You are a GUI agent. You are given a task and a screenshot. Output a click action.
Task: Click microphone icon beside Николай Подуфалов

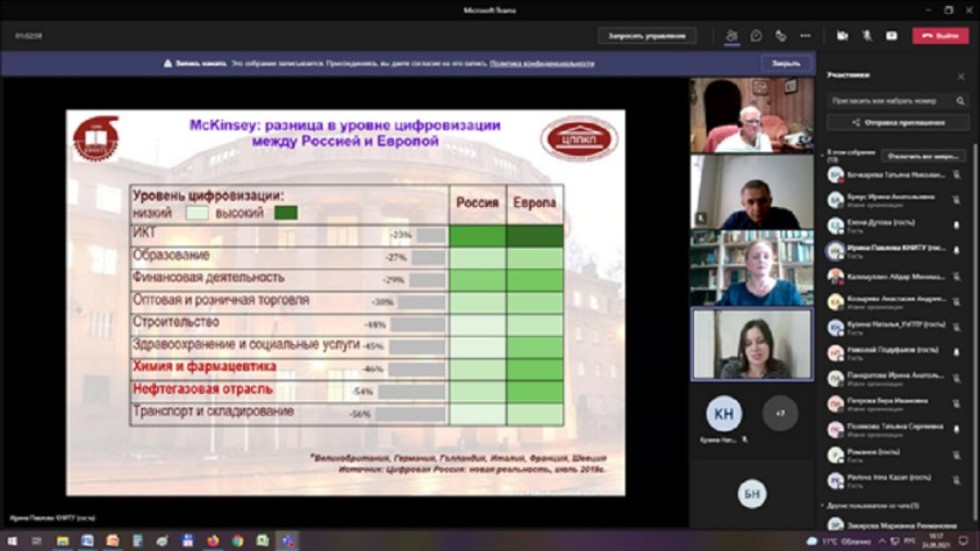click(956, 353)
